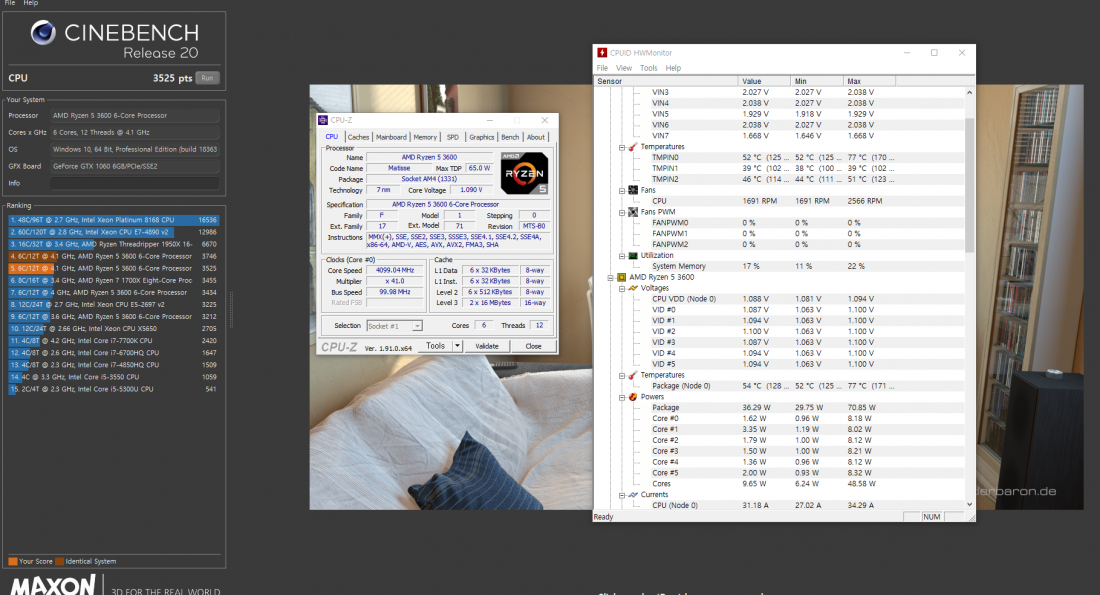Collapse the AMD Ryzen 5 3600 tree node
The height and width of the screenshot is (595, 1100).
[x=611, y=277]
